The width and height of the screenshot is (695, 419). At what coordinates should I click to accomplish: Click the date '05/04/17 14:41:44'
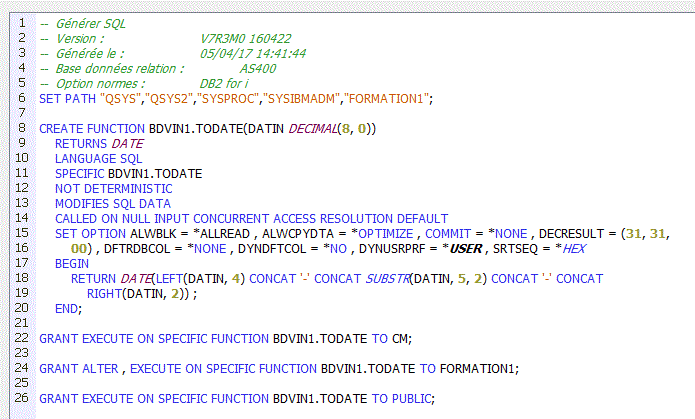click(x=253, y=54)
